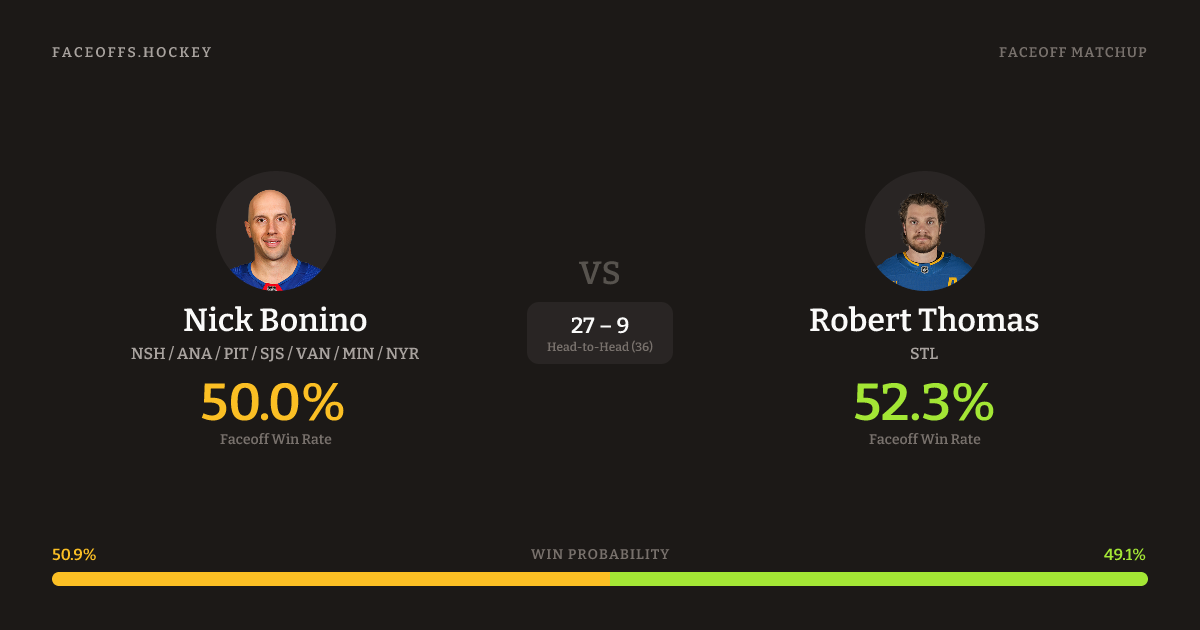Viewport: 1200px width, 630px height.
Task: Select the Robert Thomas player name
Action: coord(924,320)
